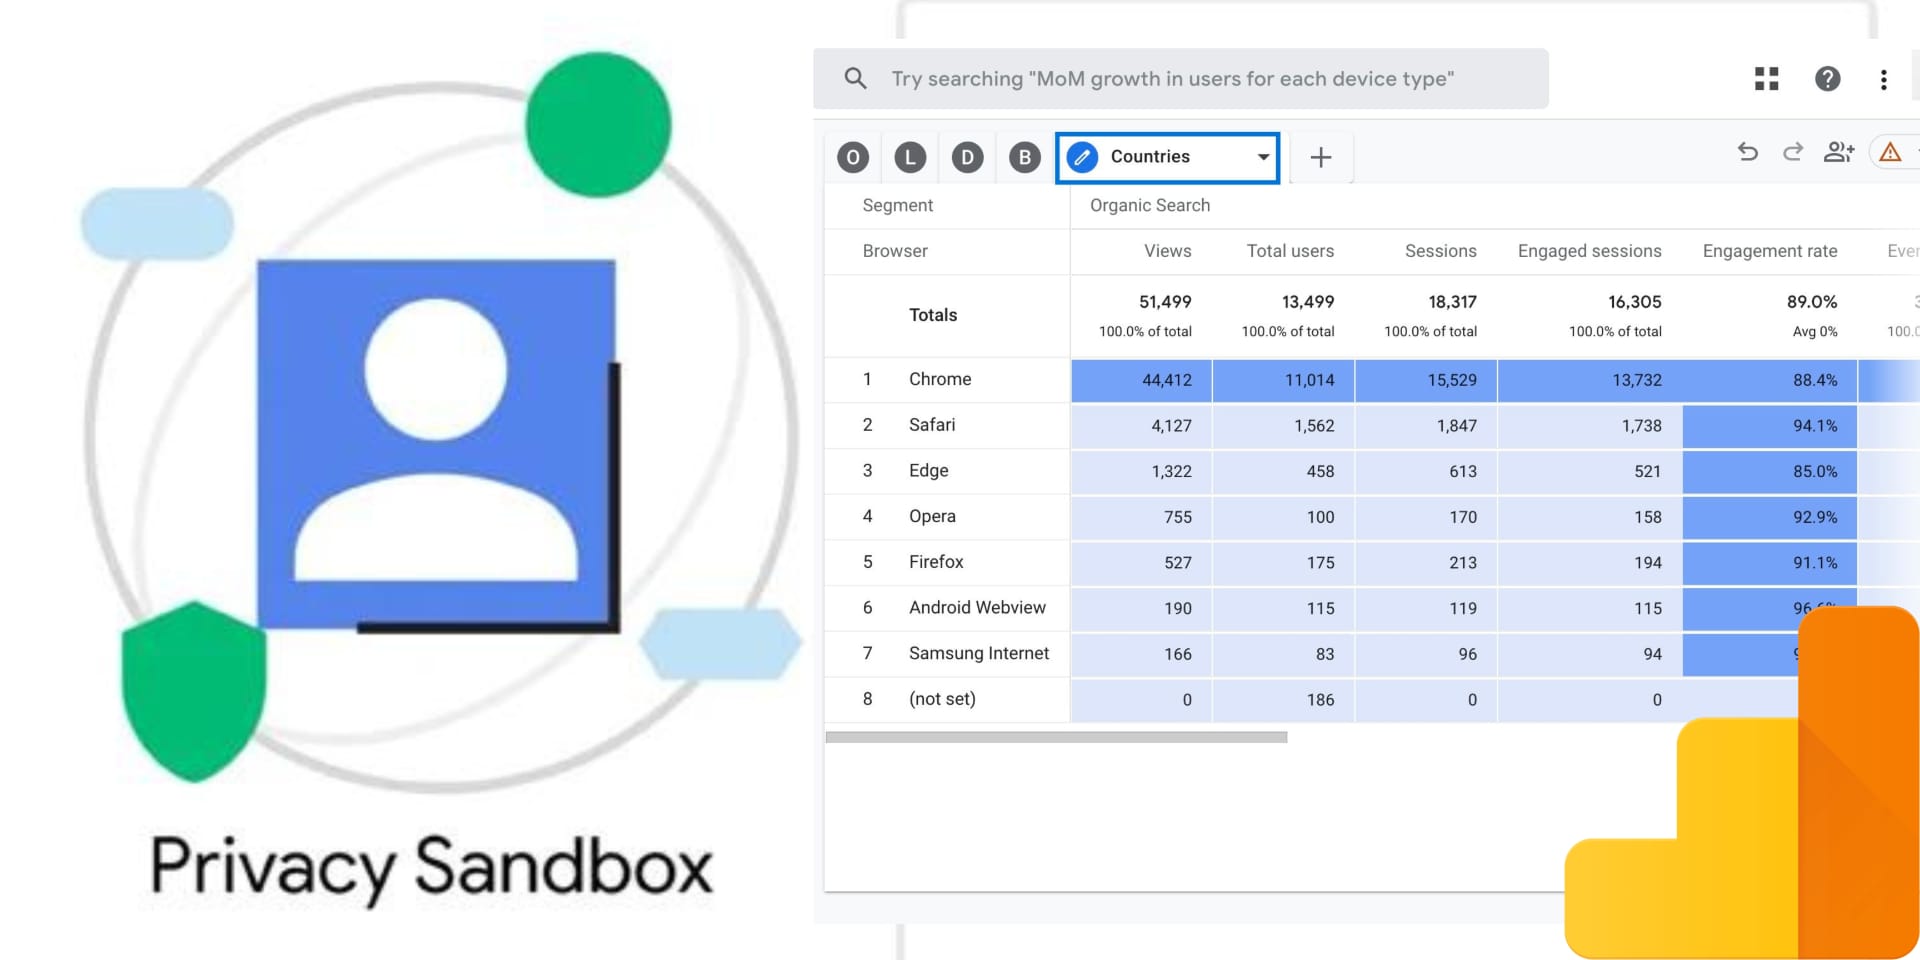
Task: Click the redo arrow icon
Action: (x=1792, y=152)
